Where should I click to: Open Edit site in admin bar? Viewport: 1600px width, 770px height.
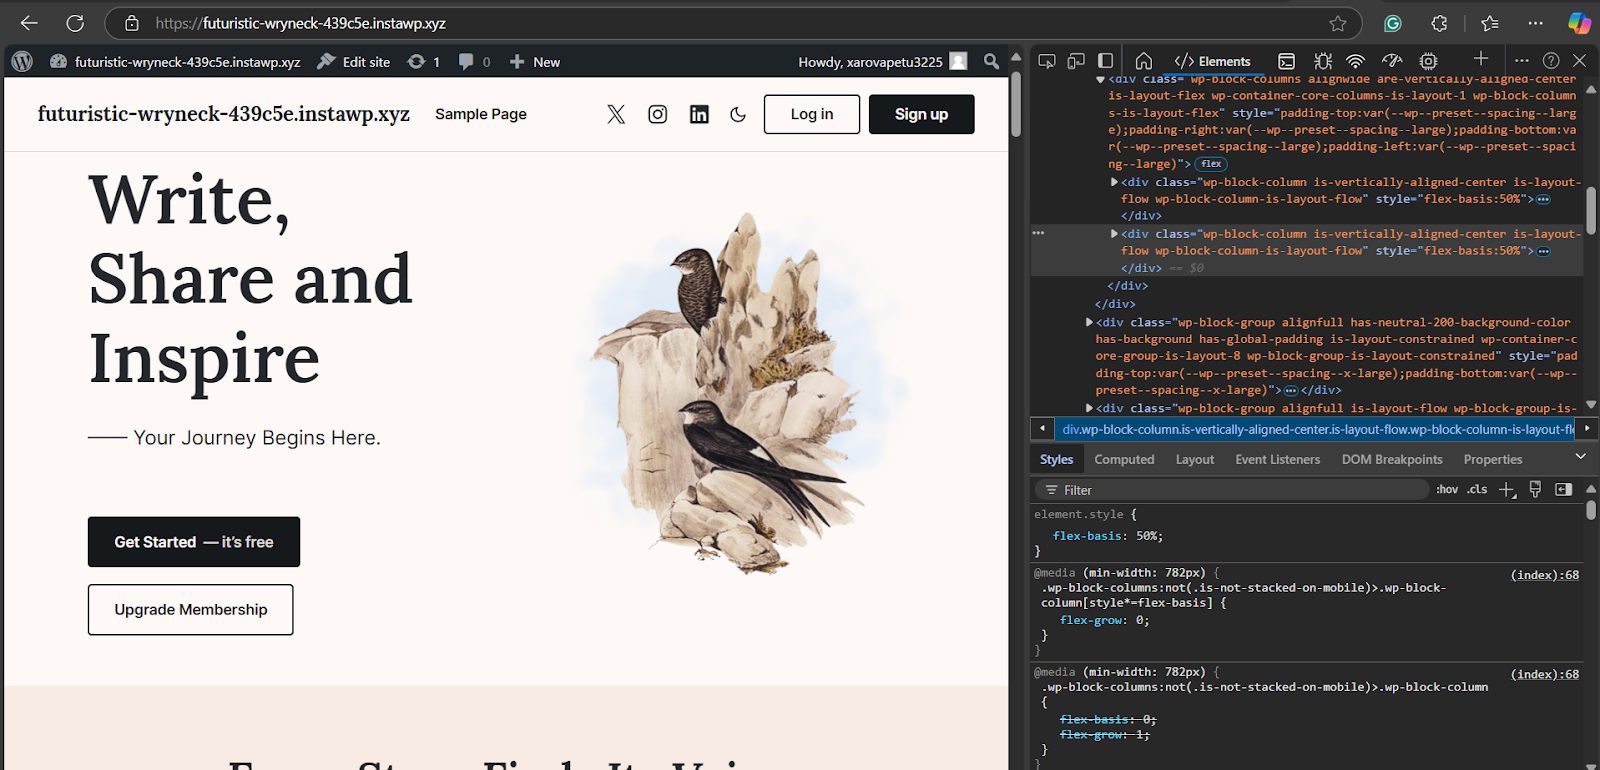pos(354,61)
